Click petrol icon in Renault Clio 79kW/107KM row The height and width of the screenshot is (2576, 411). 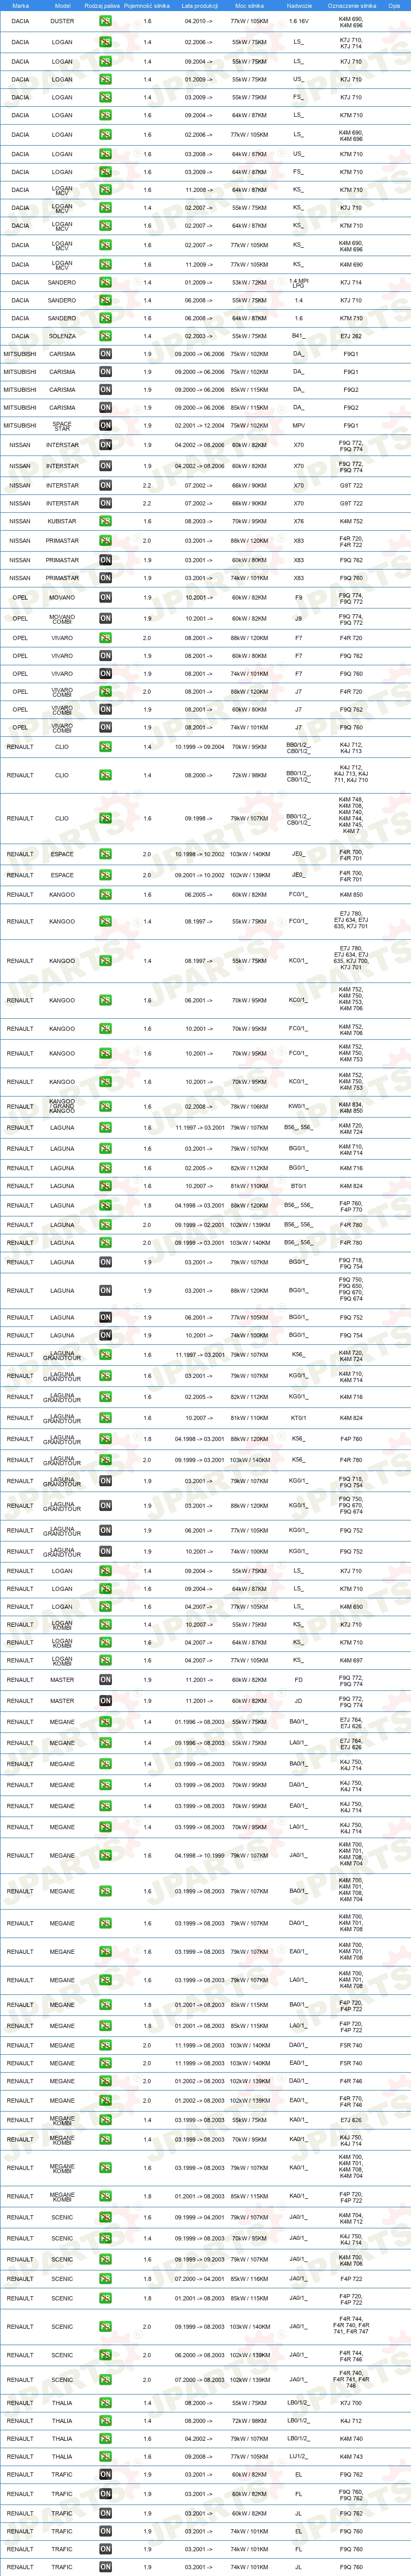tap(105, 818)
